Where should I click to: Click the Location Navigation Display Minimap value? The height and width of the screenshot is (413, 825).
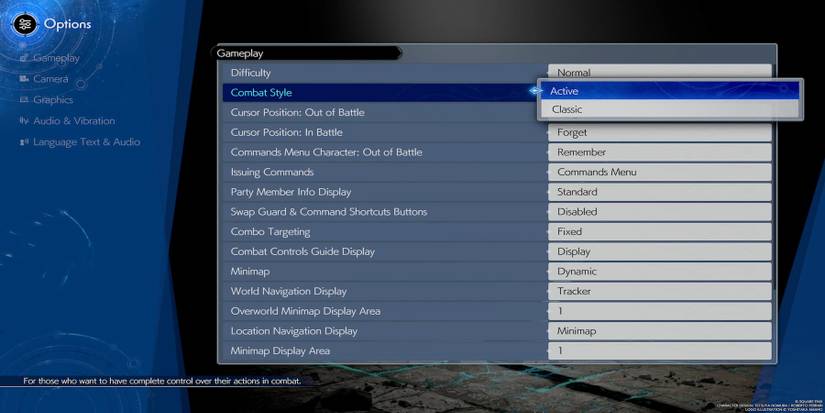point(659,331)
